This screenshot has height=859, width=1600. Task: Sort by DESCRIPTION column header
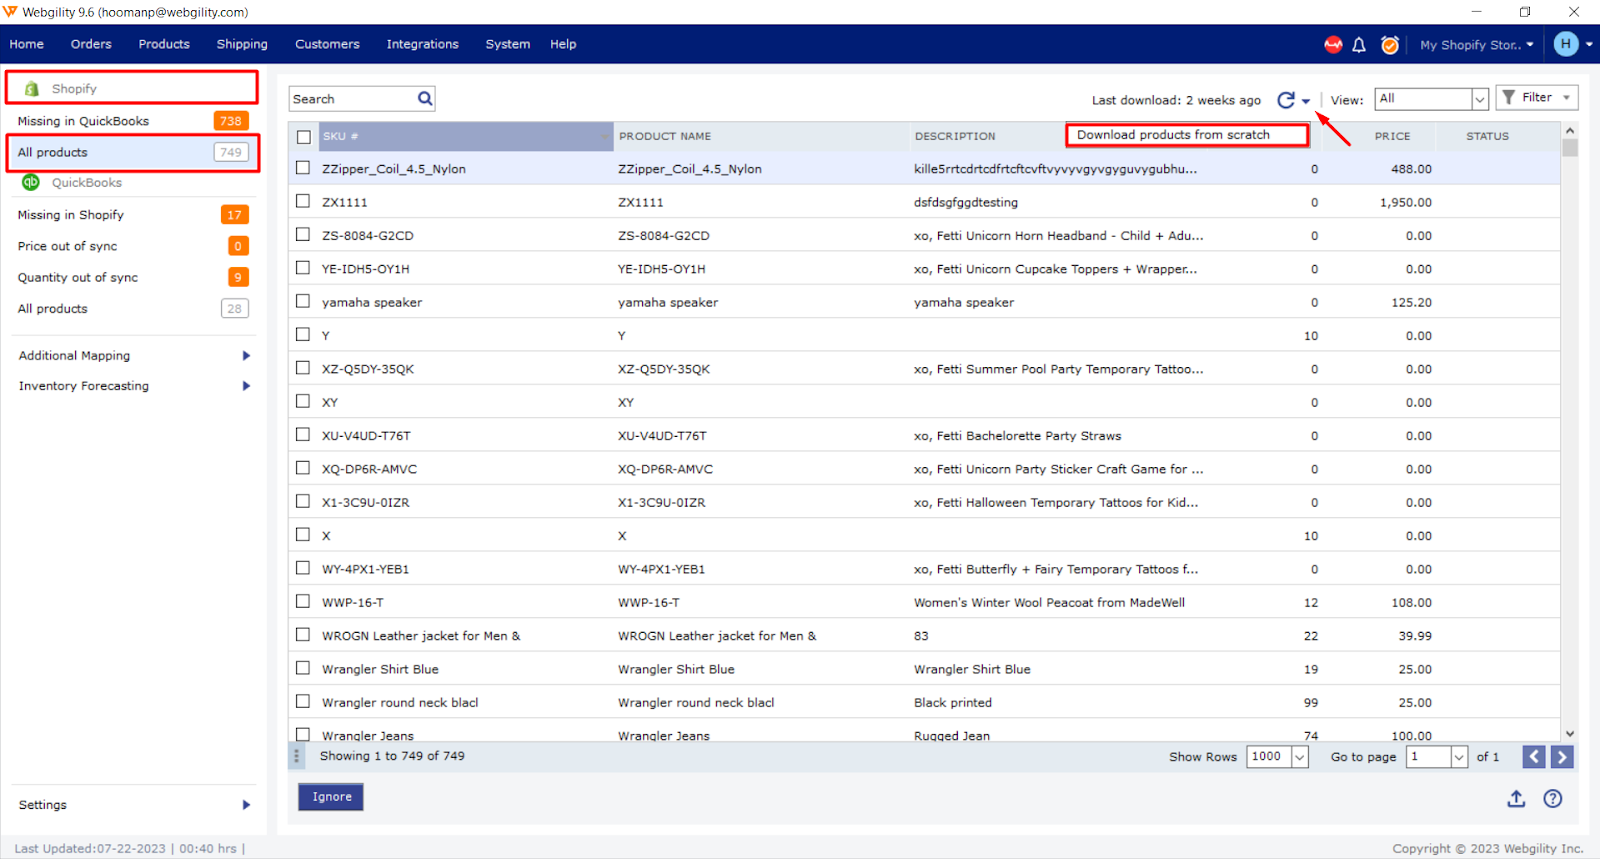pos(955,137)
